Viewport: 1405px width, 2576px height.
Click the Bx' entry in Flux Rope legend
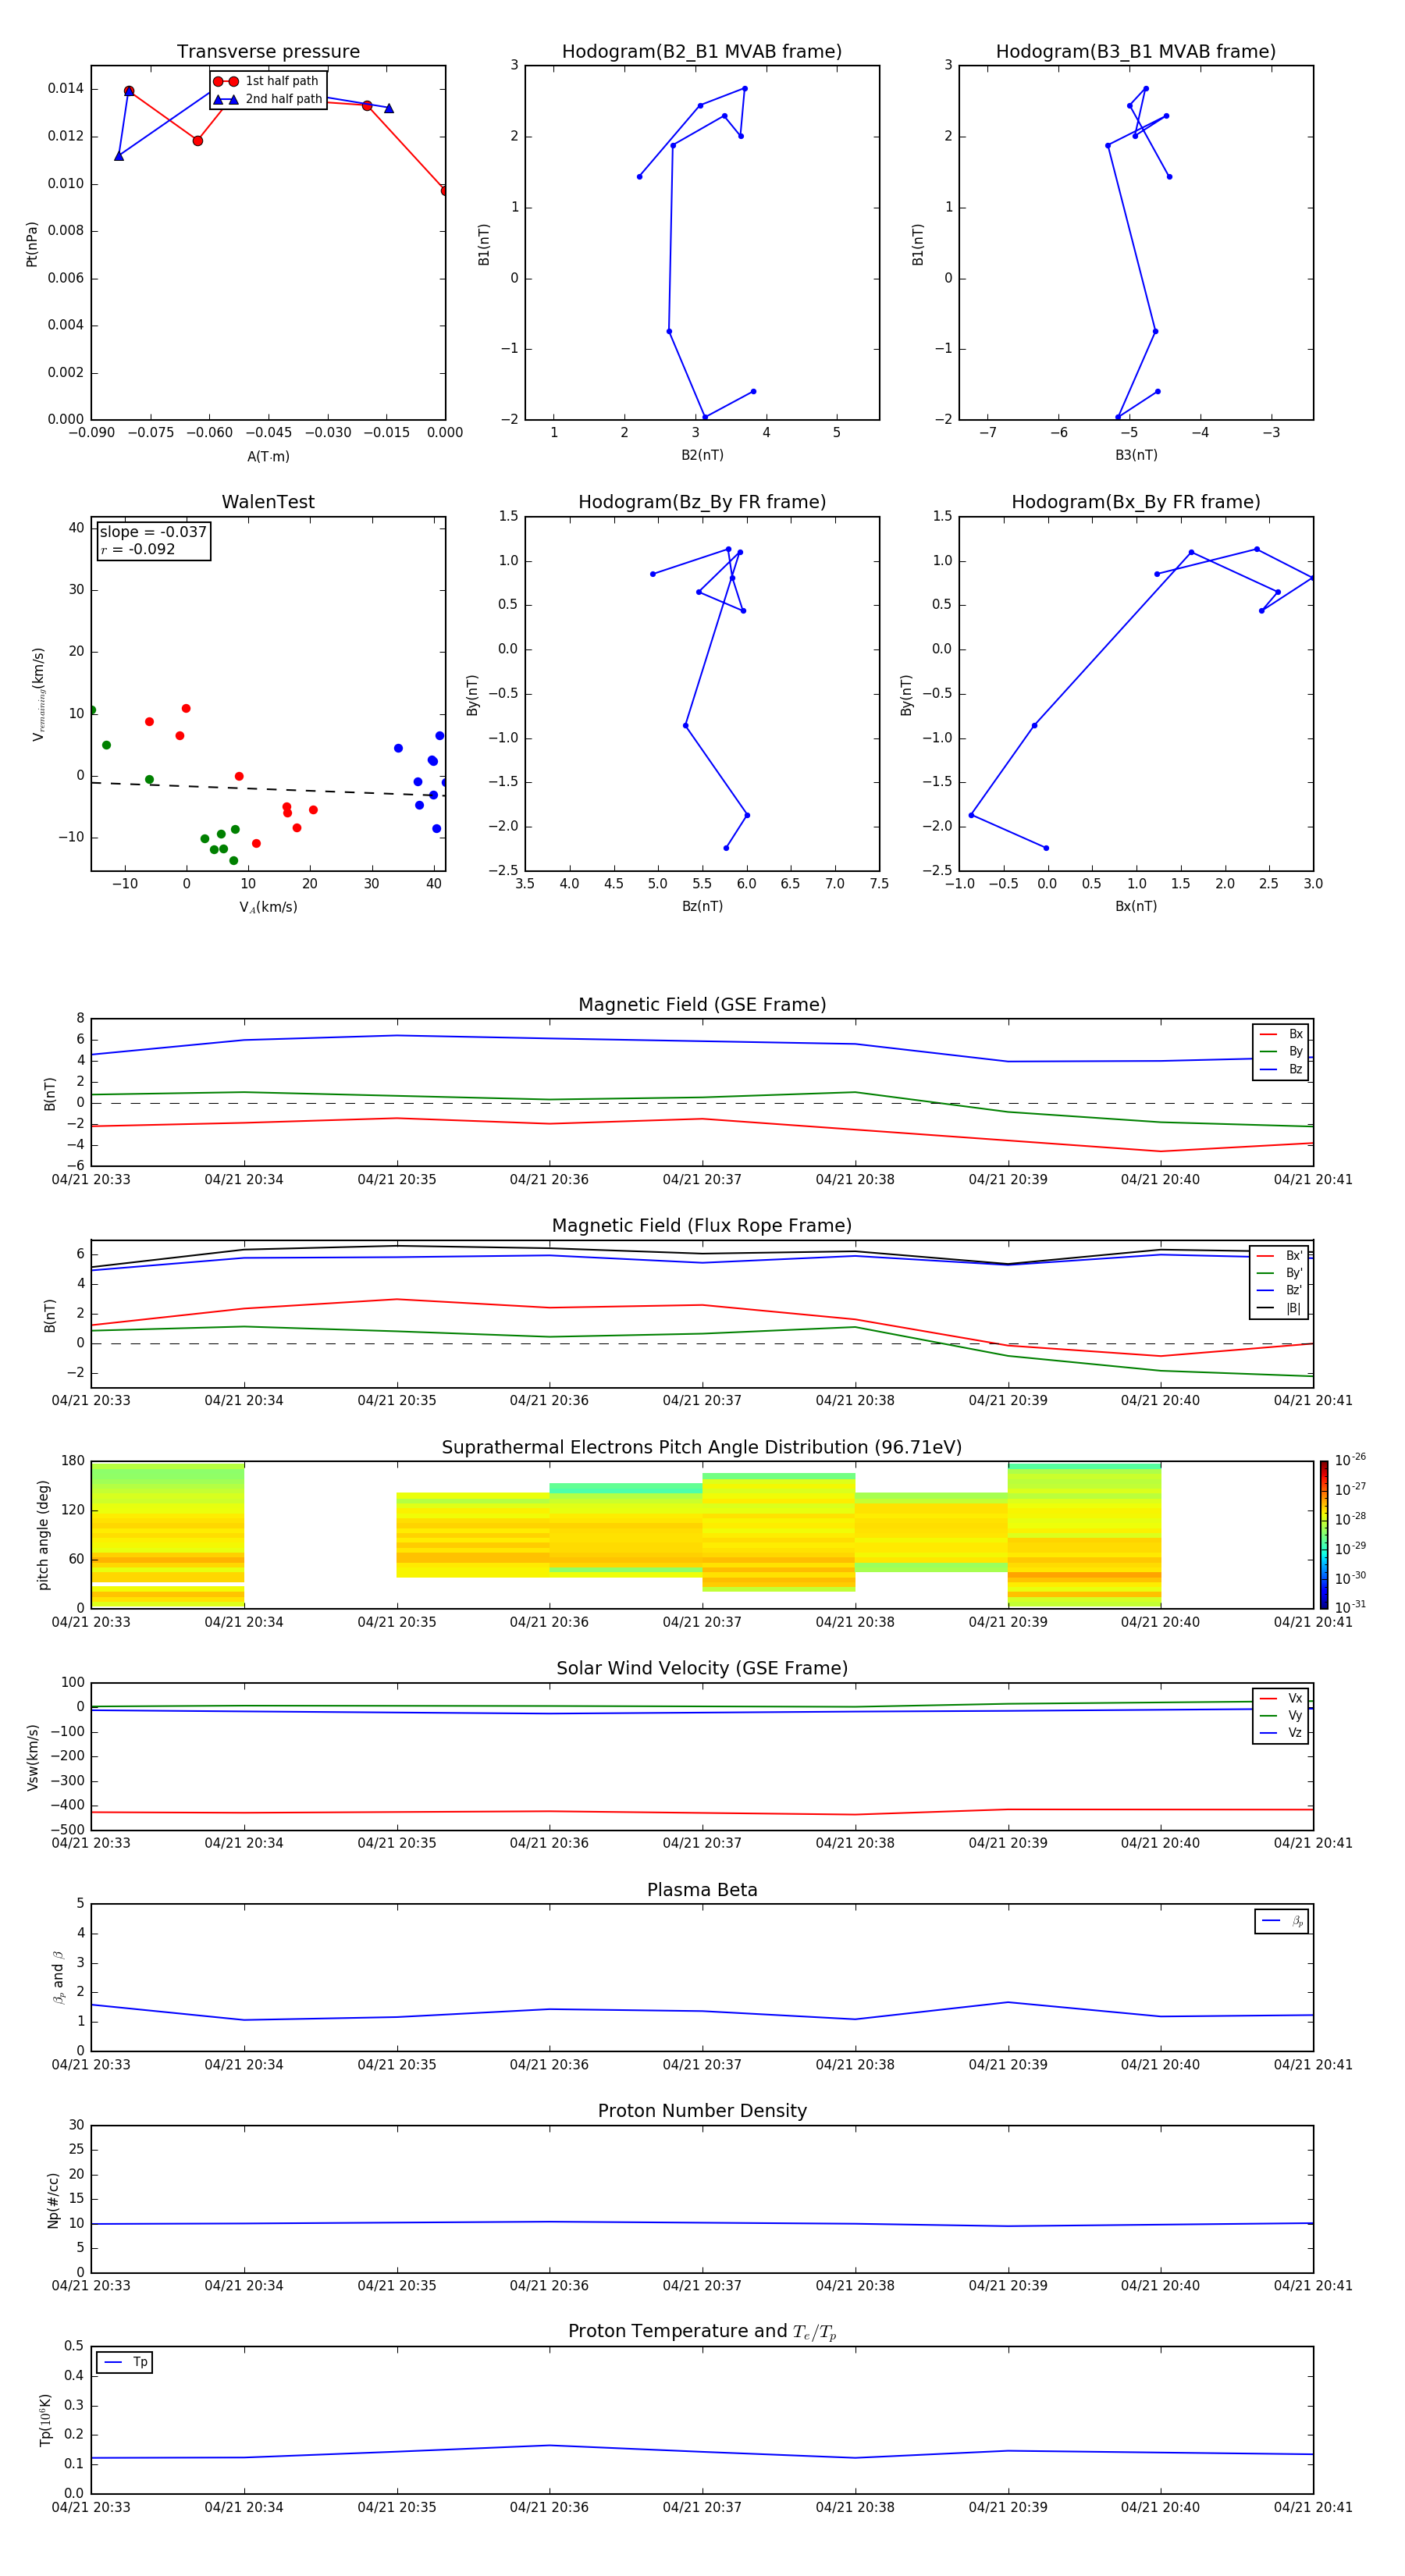[1280, 1255]
